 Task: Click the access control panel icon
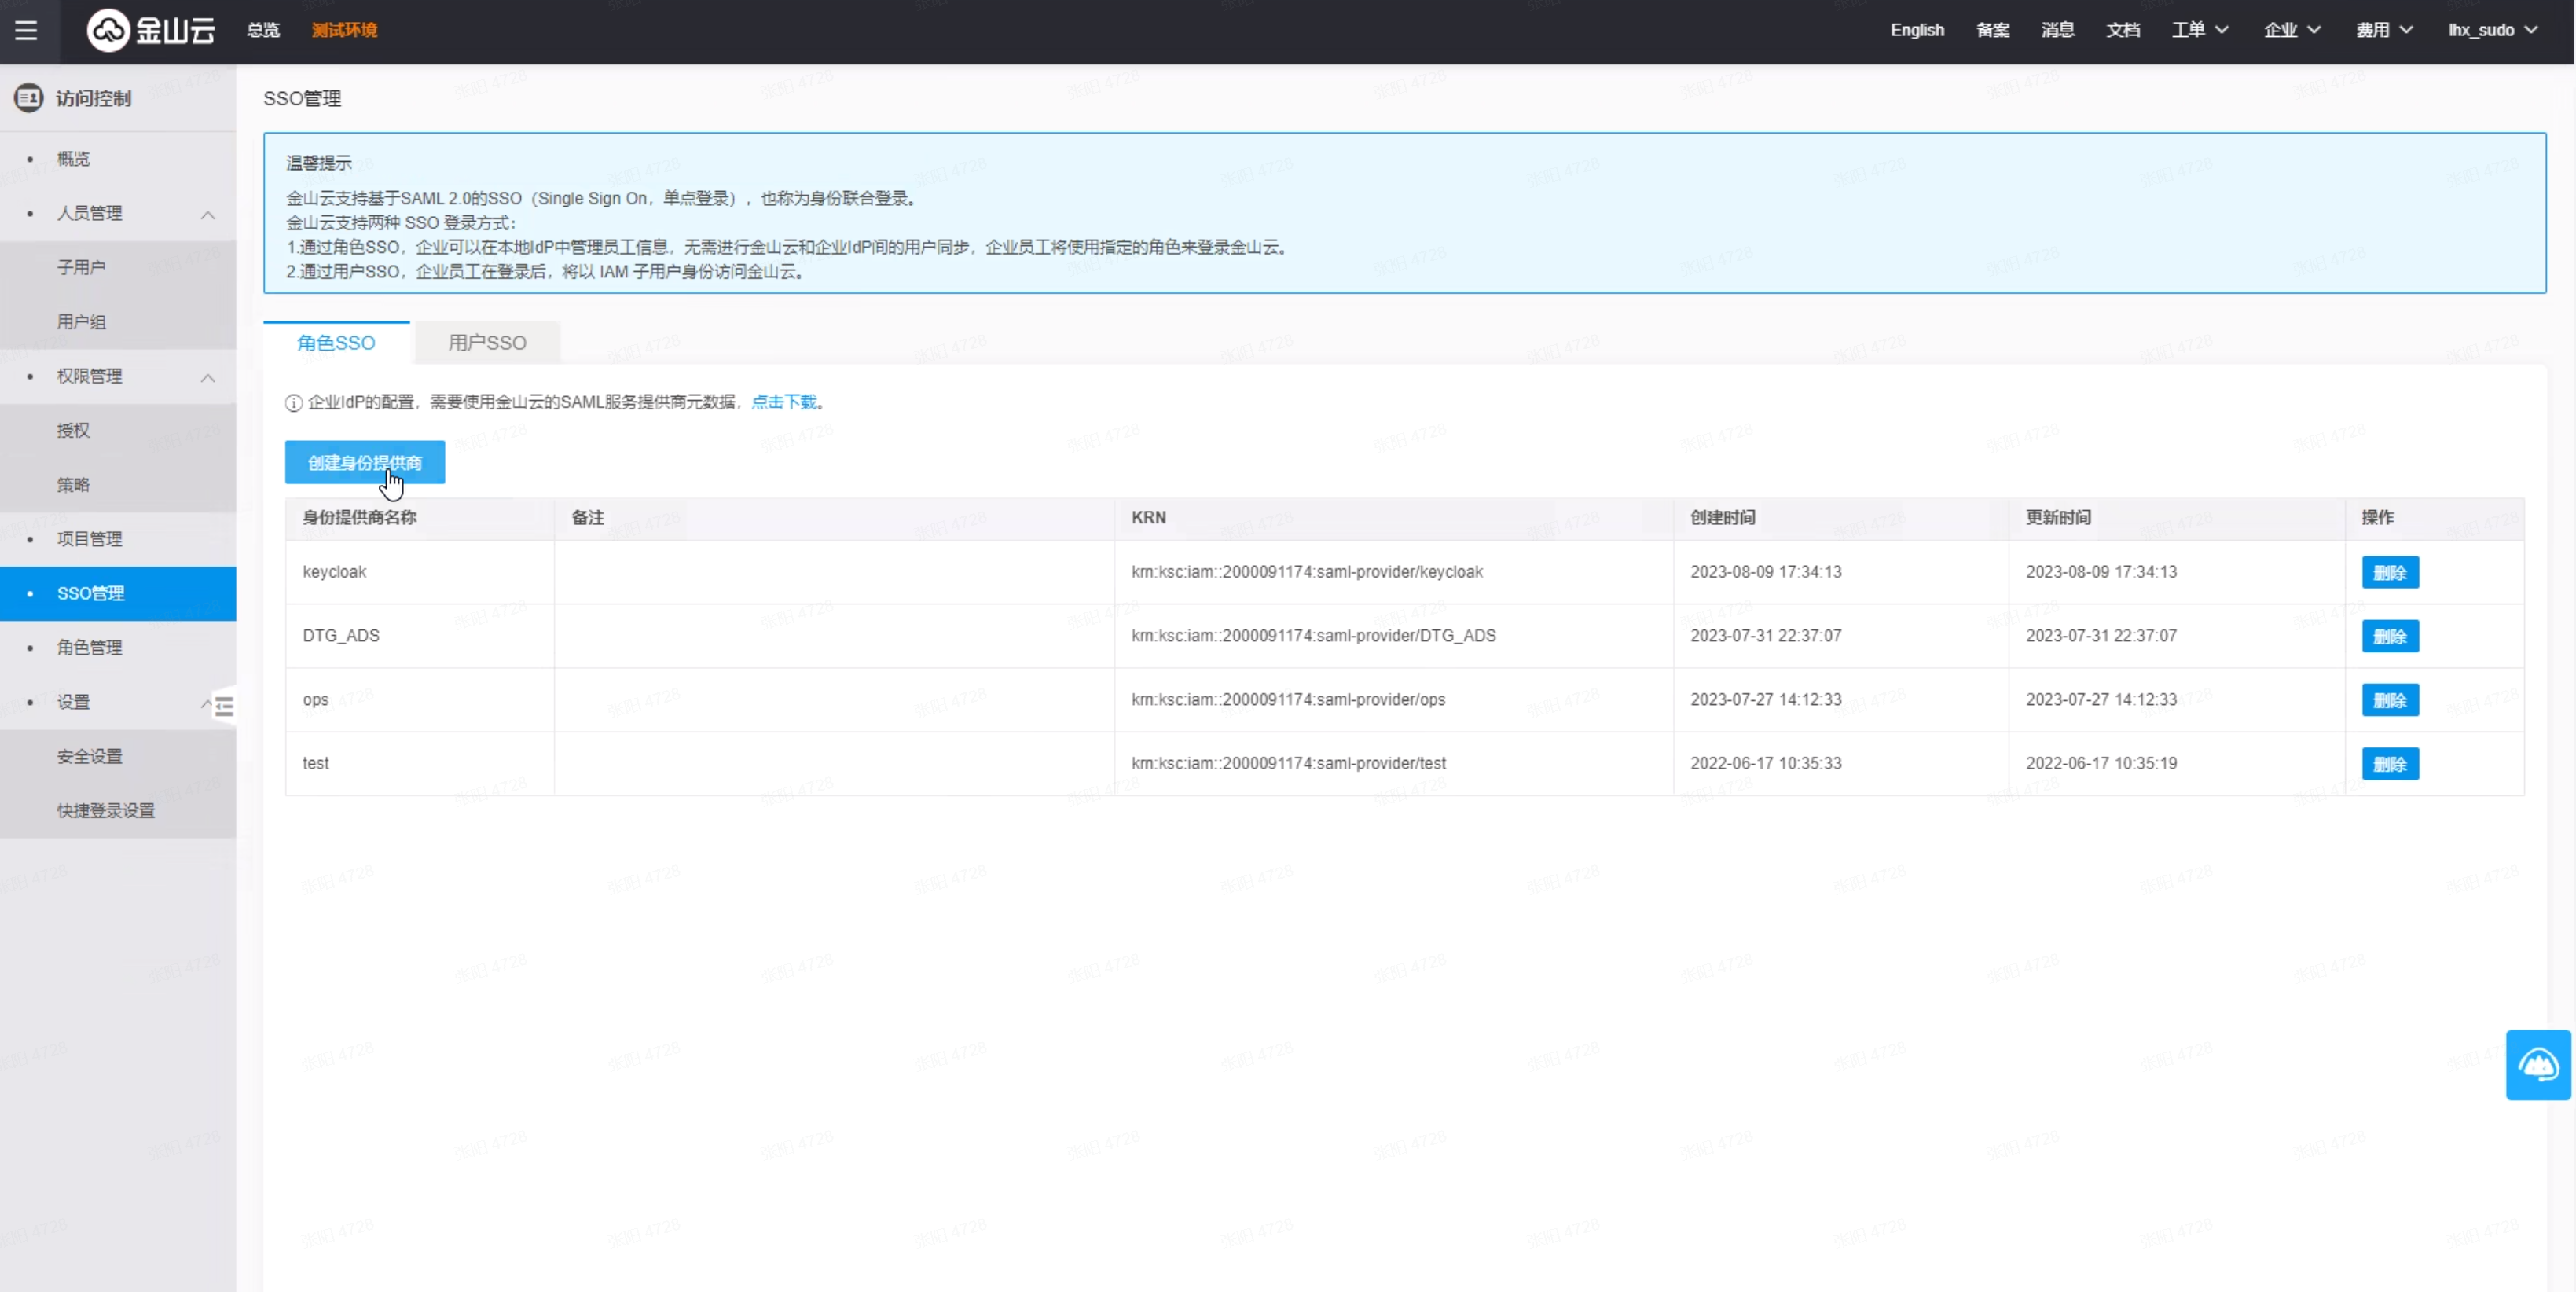(28, 98)
